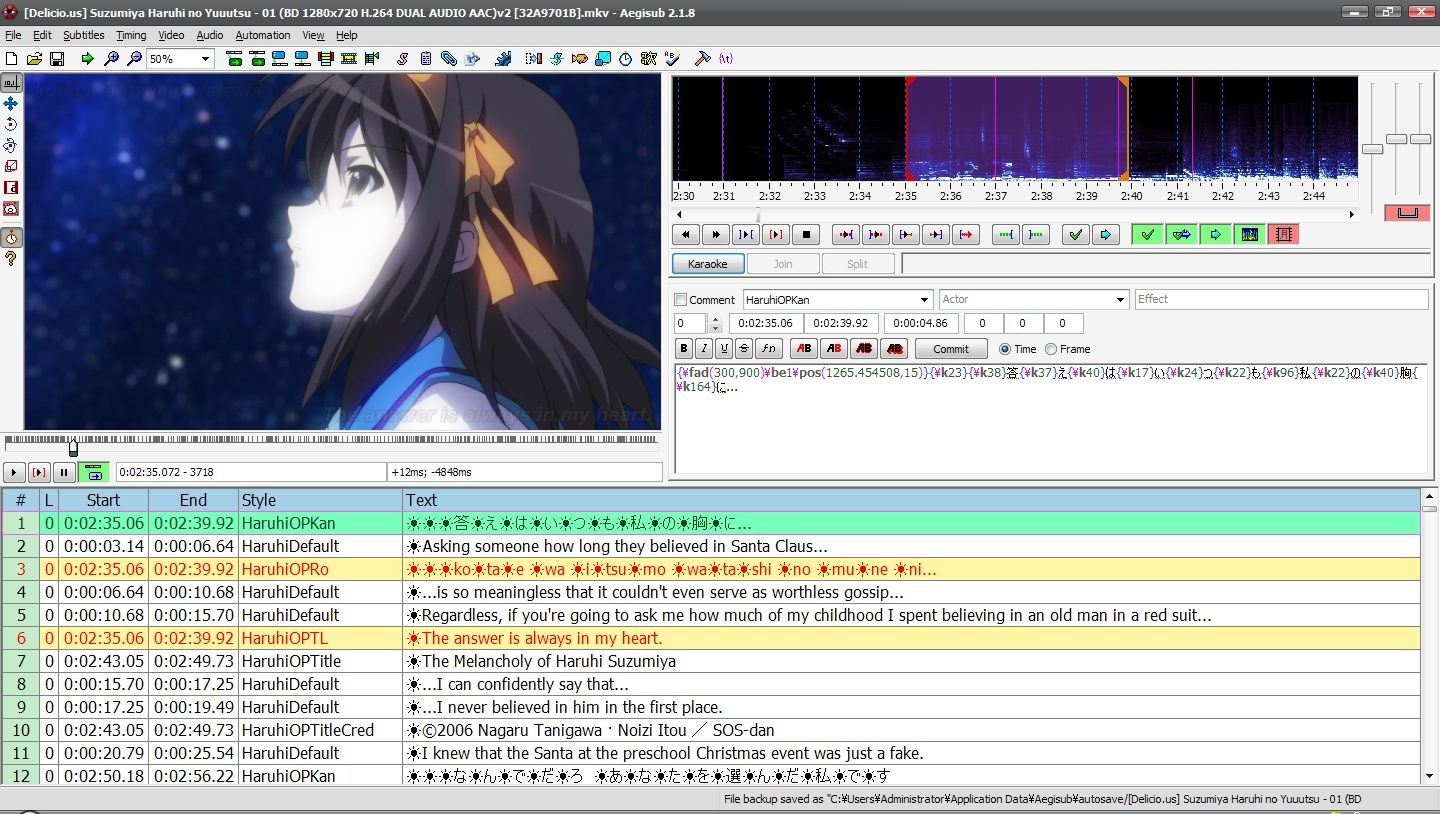1440x814 pixels.
Task: Select row "...I can confidently say that..."
Action: [711, 684]
